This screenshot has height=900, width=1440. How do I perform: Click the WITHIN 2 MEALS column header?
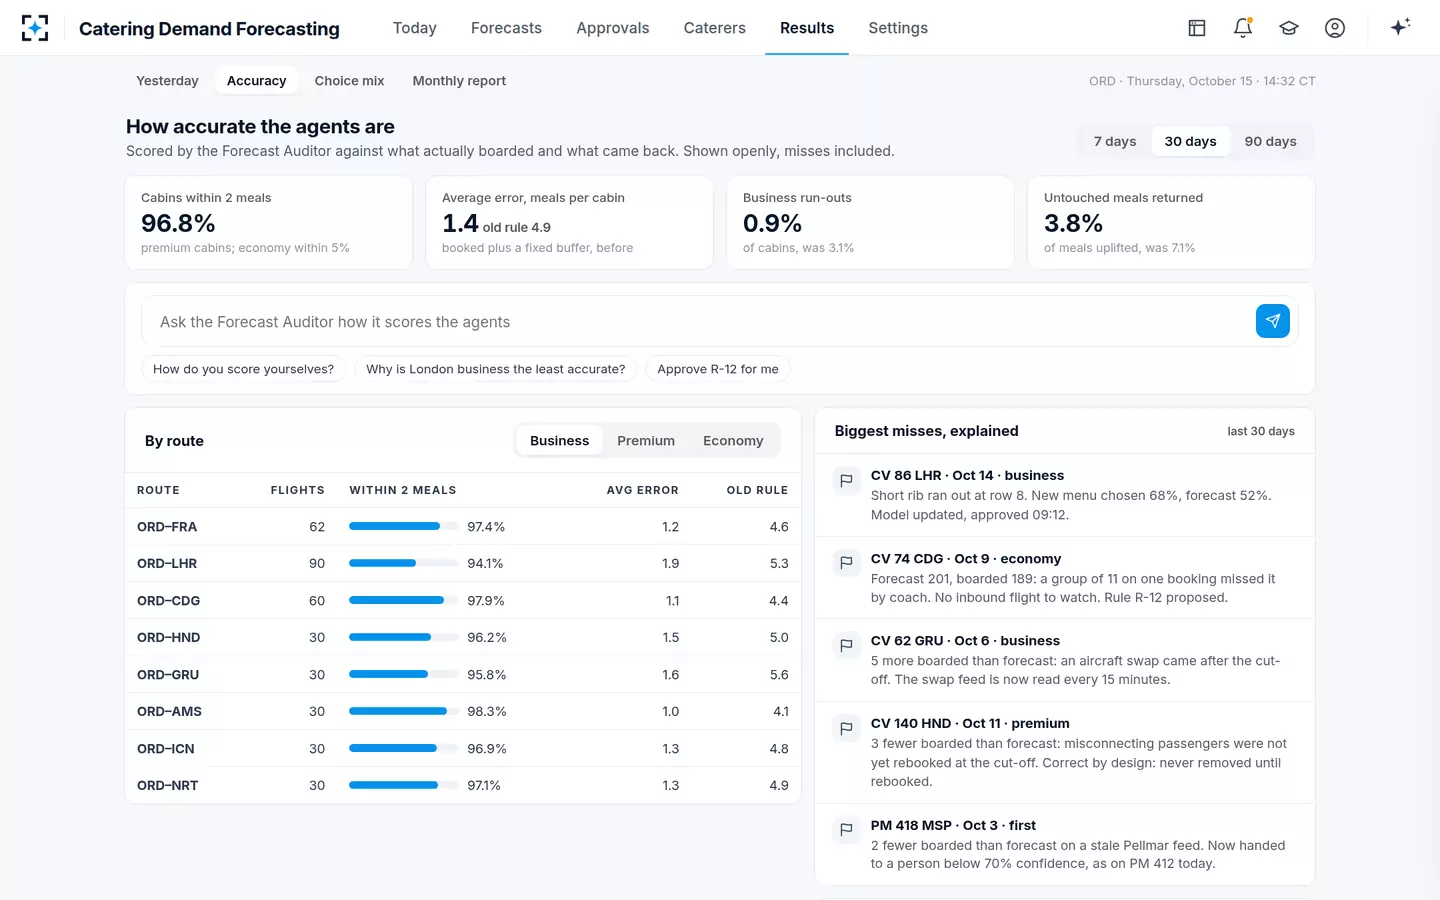coord(402,490)
